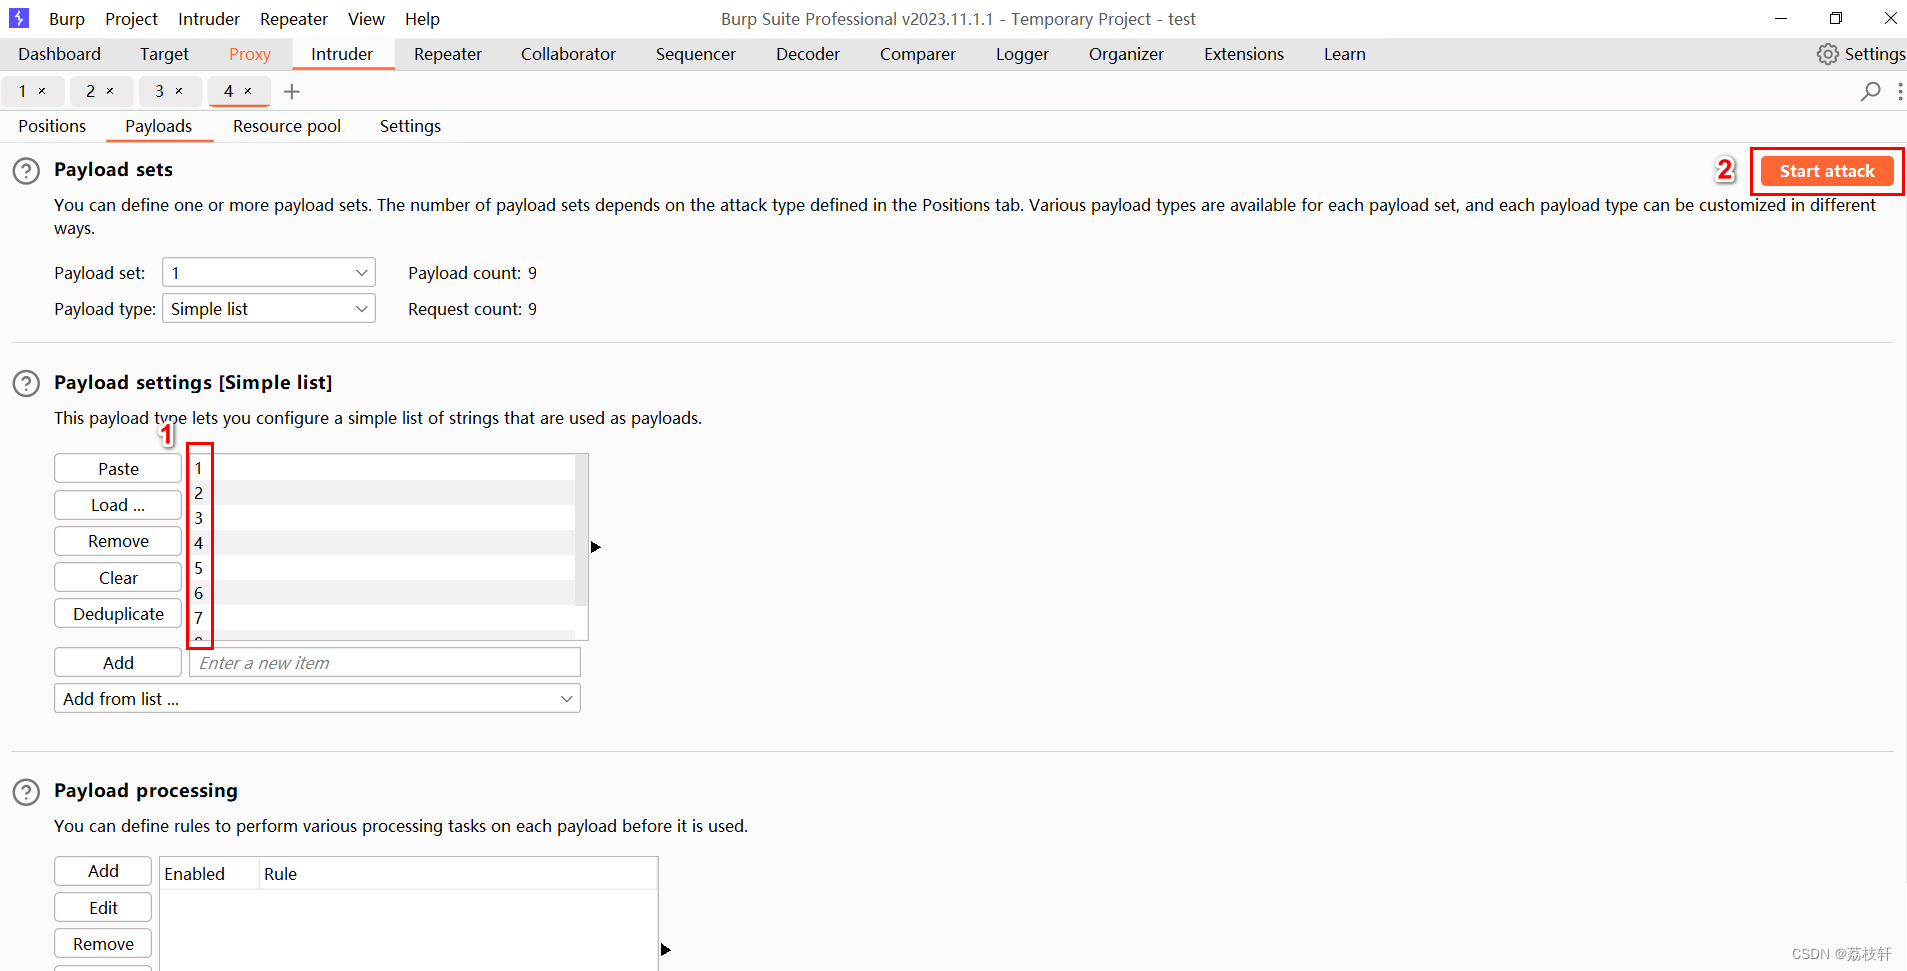The width and height of the screenshot is (1907, 971).
Task: Click the Start attack button
Action: [x=1827, y=171]
